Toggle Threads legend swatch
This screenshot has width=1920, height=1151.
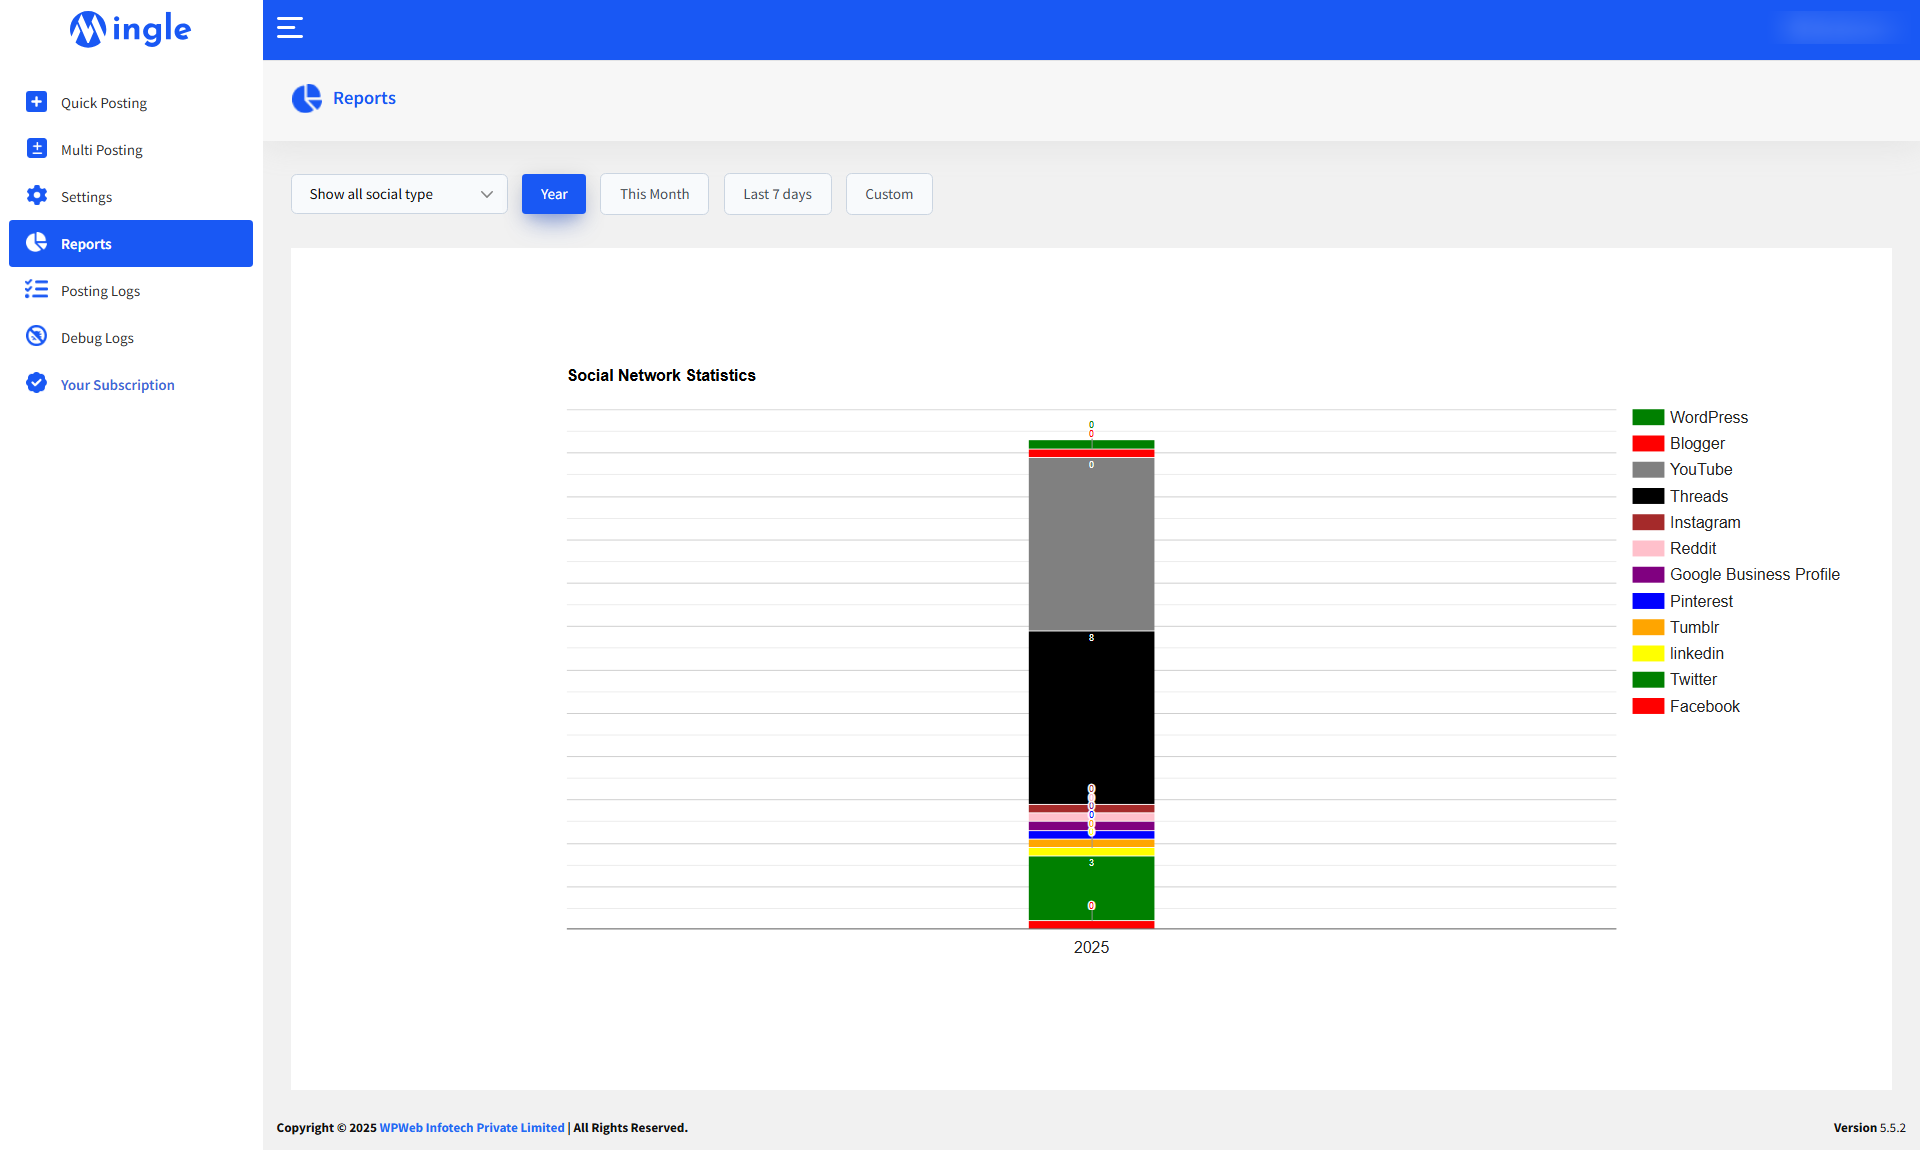(x=1648, y=496)
